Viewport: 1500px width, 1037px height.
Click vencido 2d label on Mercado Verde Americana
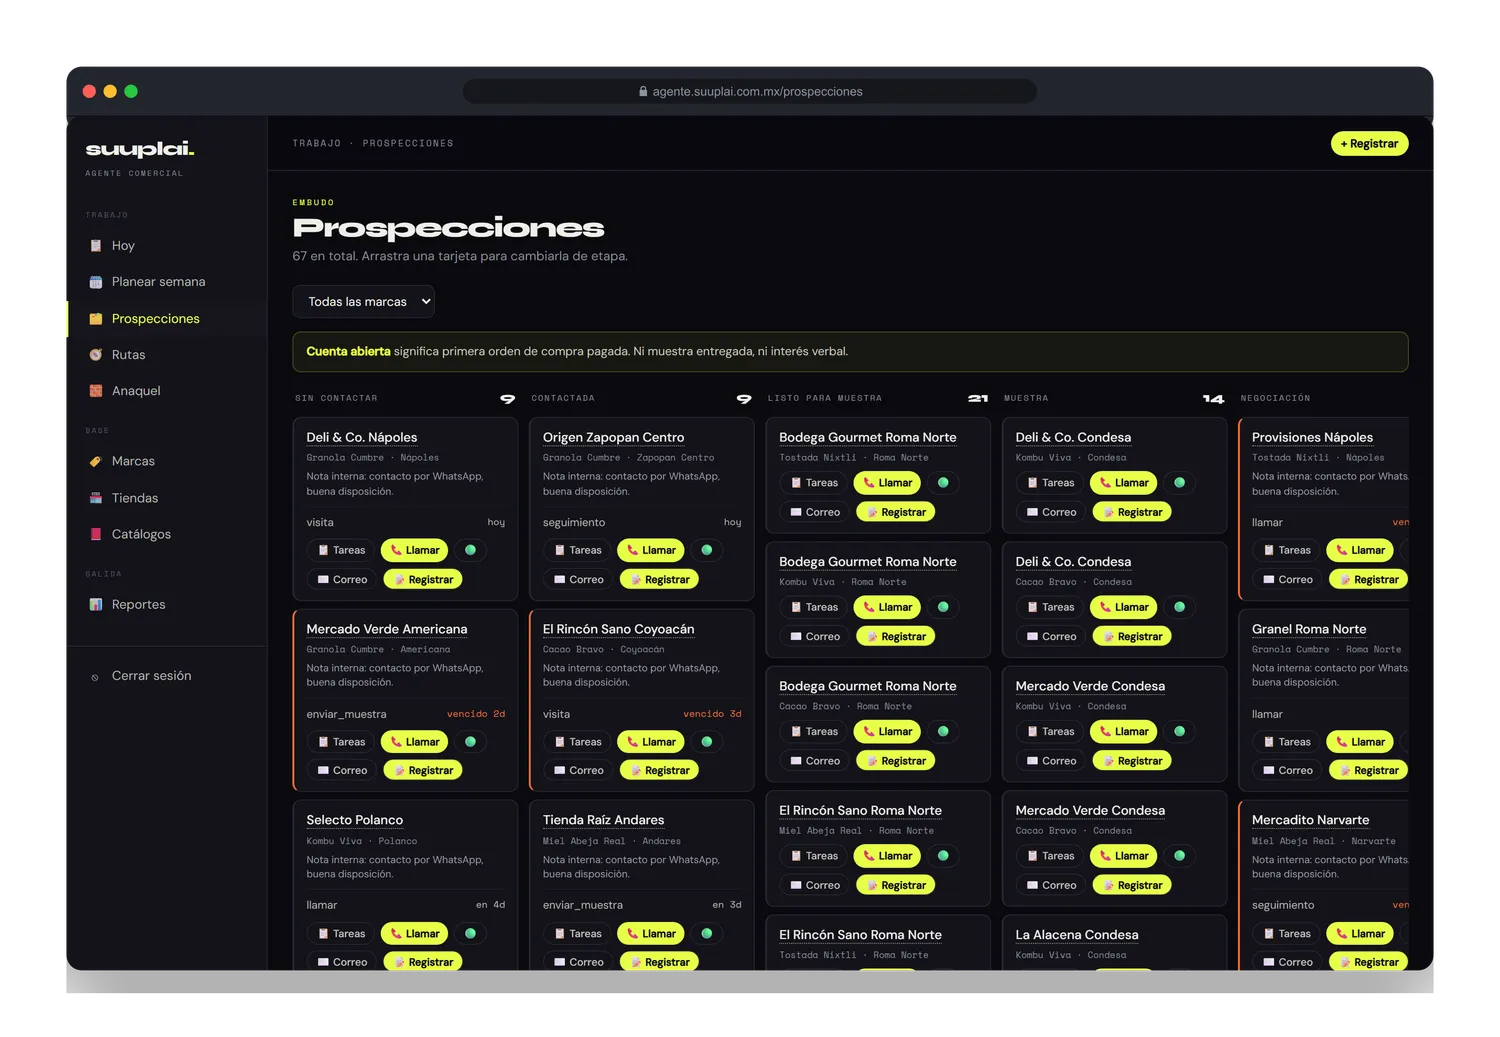(x=476, y=714)
